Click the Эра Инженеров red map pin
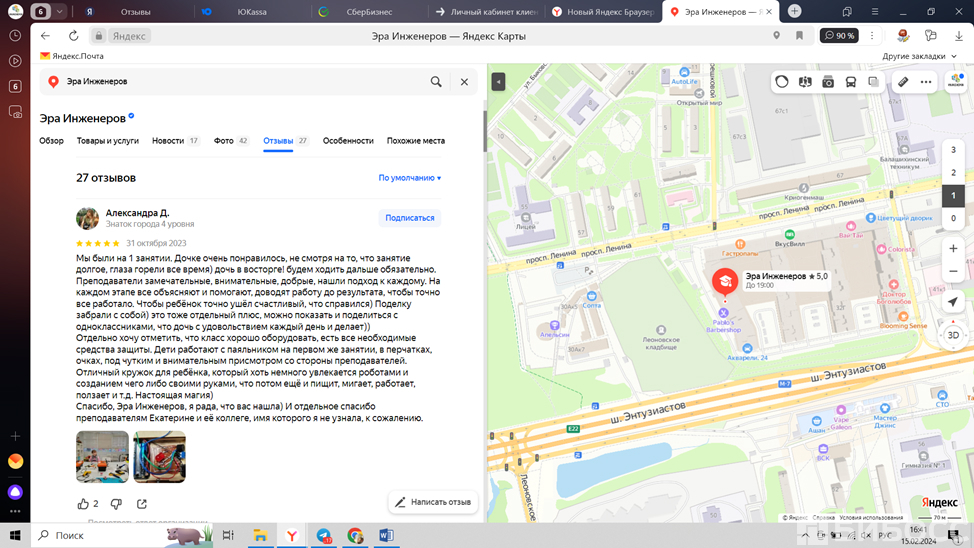974x548 pixels. point(724,283)
